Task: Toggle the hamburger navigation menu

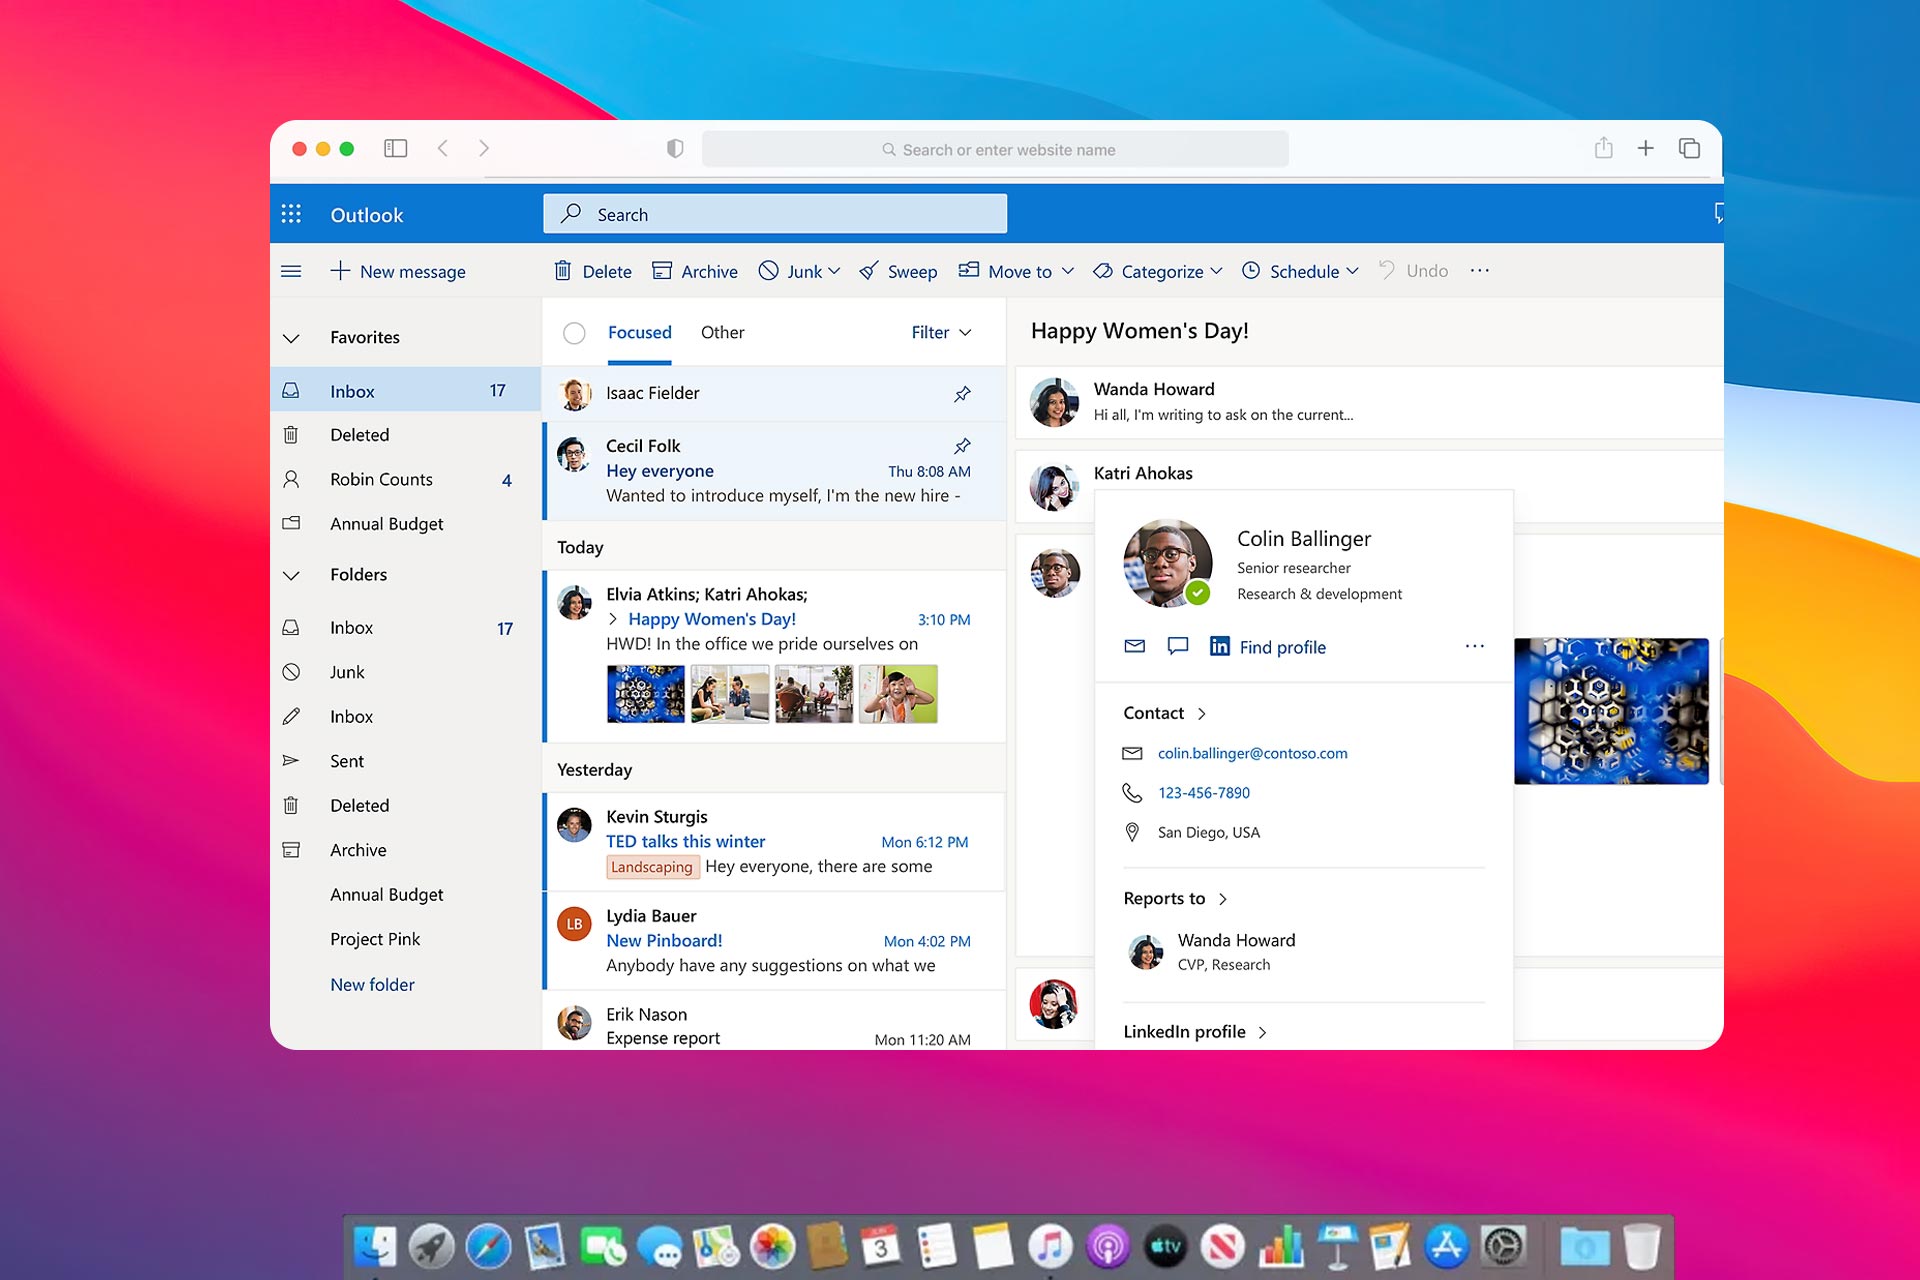Action: click(x=291, y=271)
